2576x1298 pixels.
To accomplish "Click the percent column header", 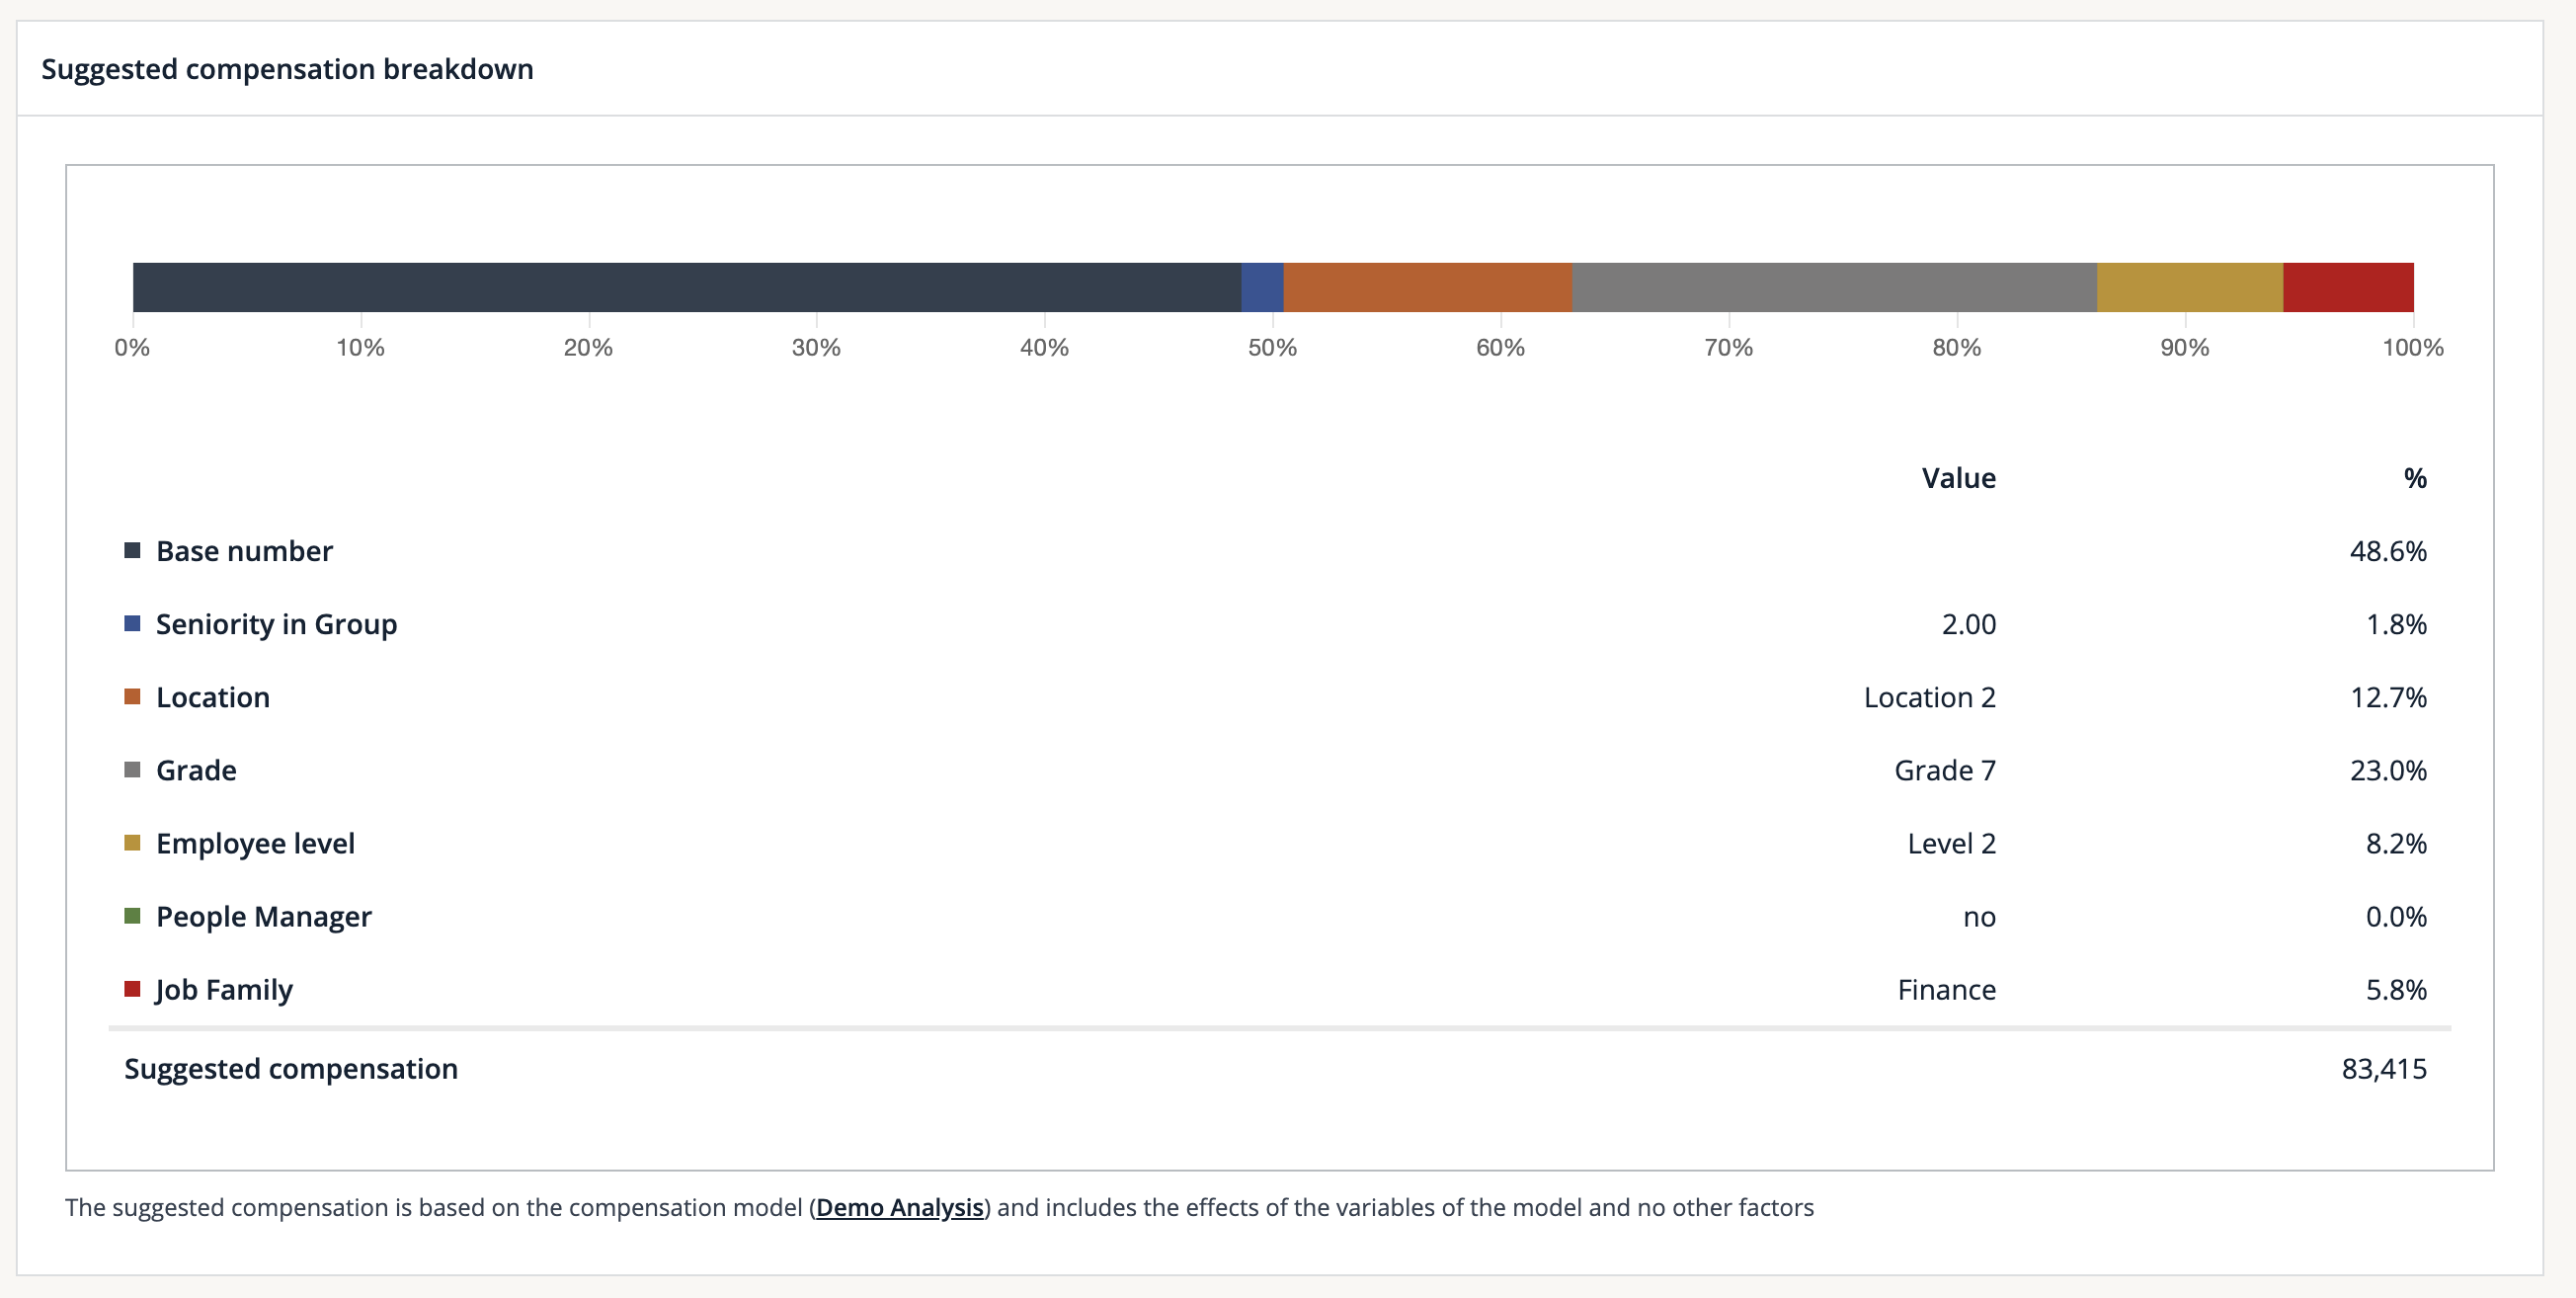I will coord(2414,478).
